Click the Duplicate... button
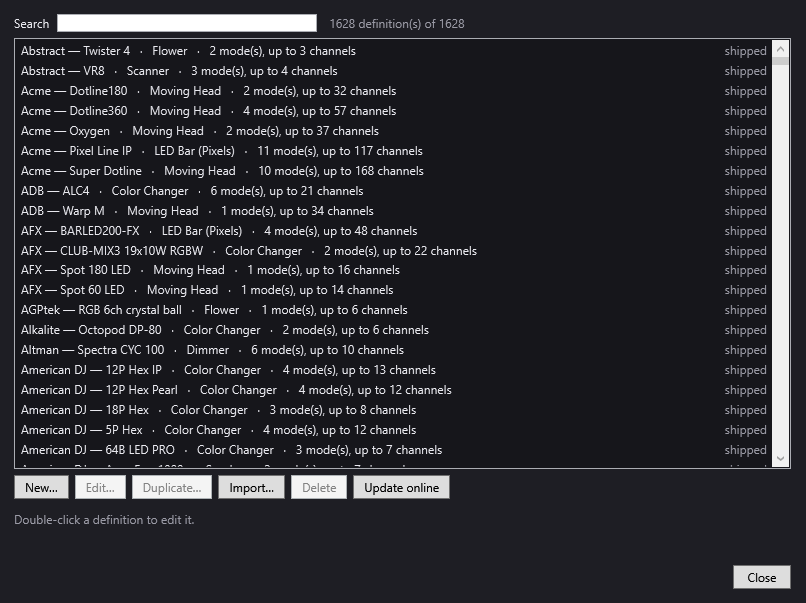 tap(172, 487)
